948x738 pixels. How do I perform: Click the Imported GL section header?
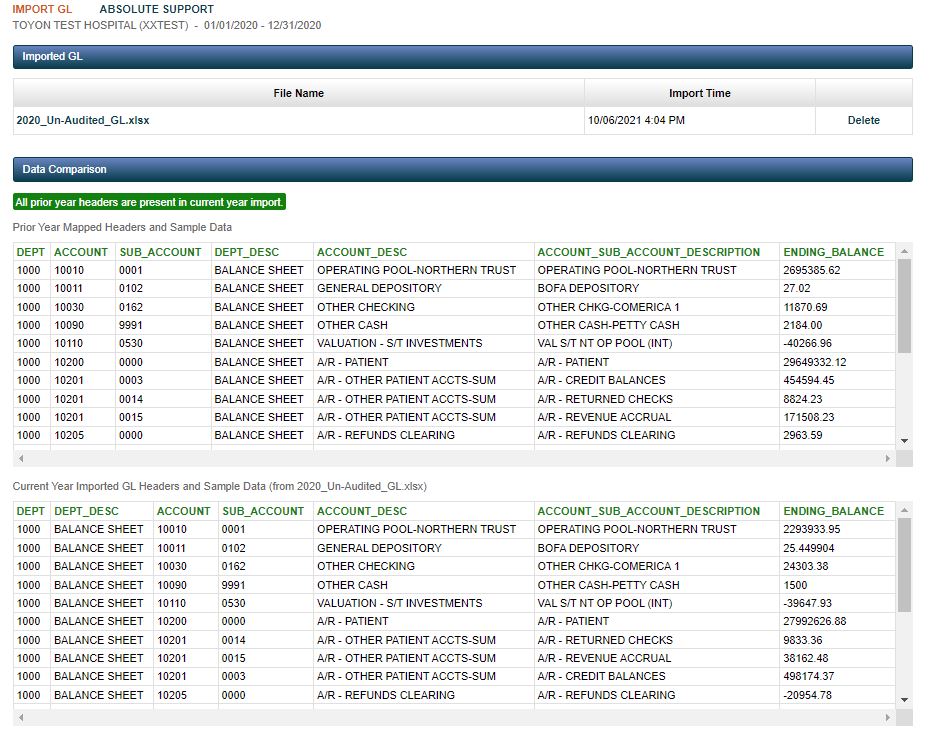463,57
